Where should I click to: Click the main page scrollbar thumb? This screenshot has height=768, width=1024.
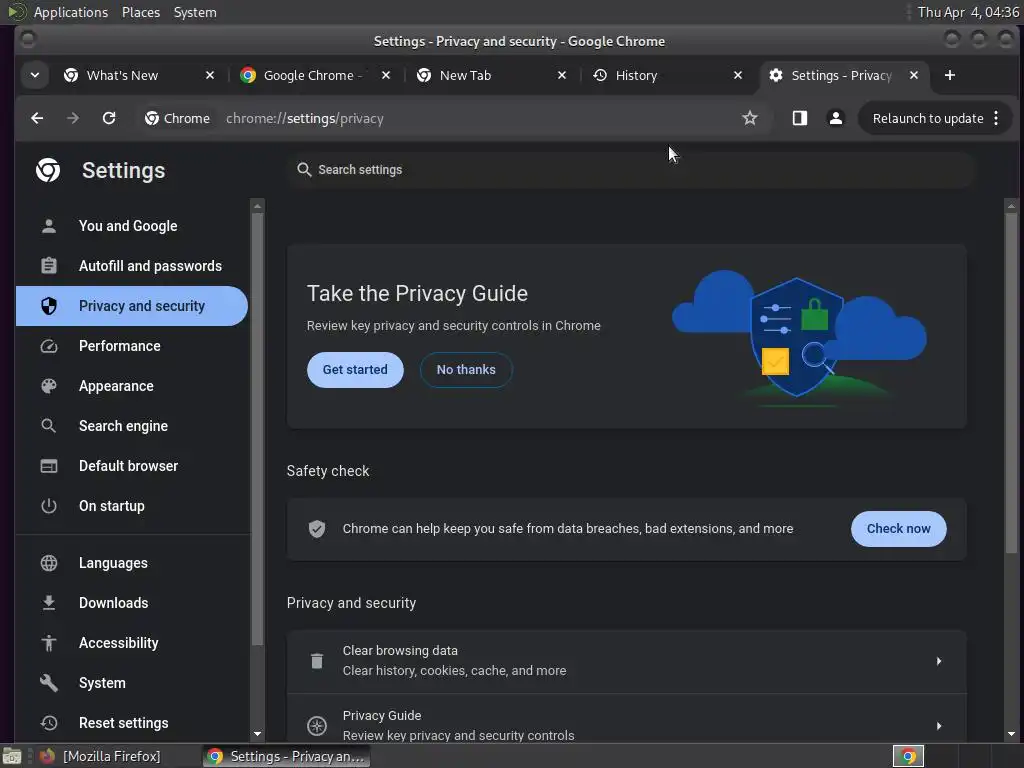[1011, 382]
